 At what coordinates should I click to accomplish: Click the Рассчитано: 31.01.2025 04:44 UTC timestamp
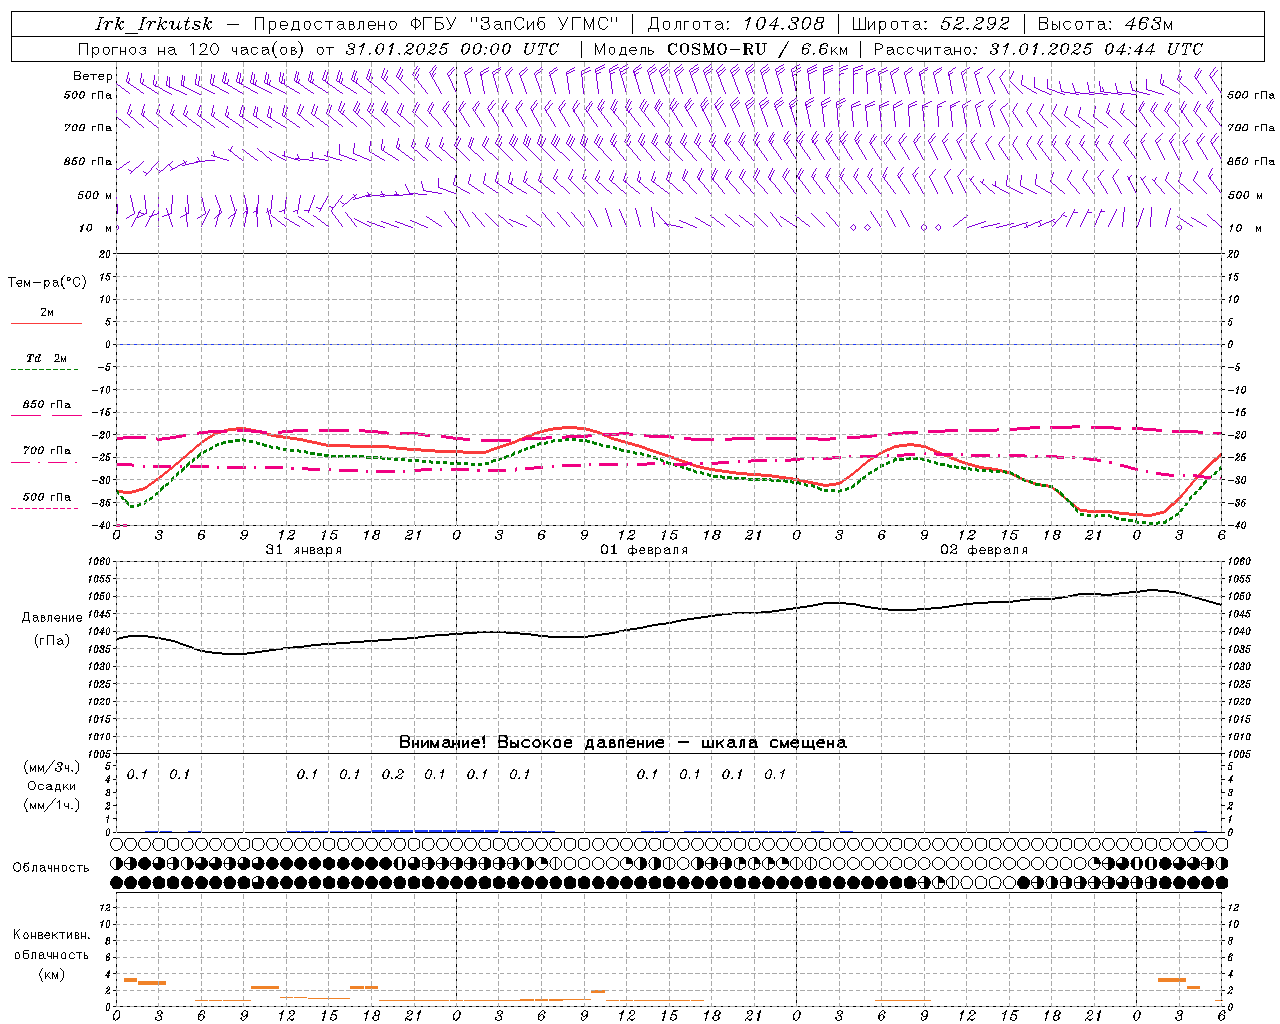click(x=1038, y=49)
